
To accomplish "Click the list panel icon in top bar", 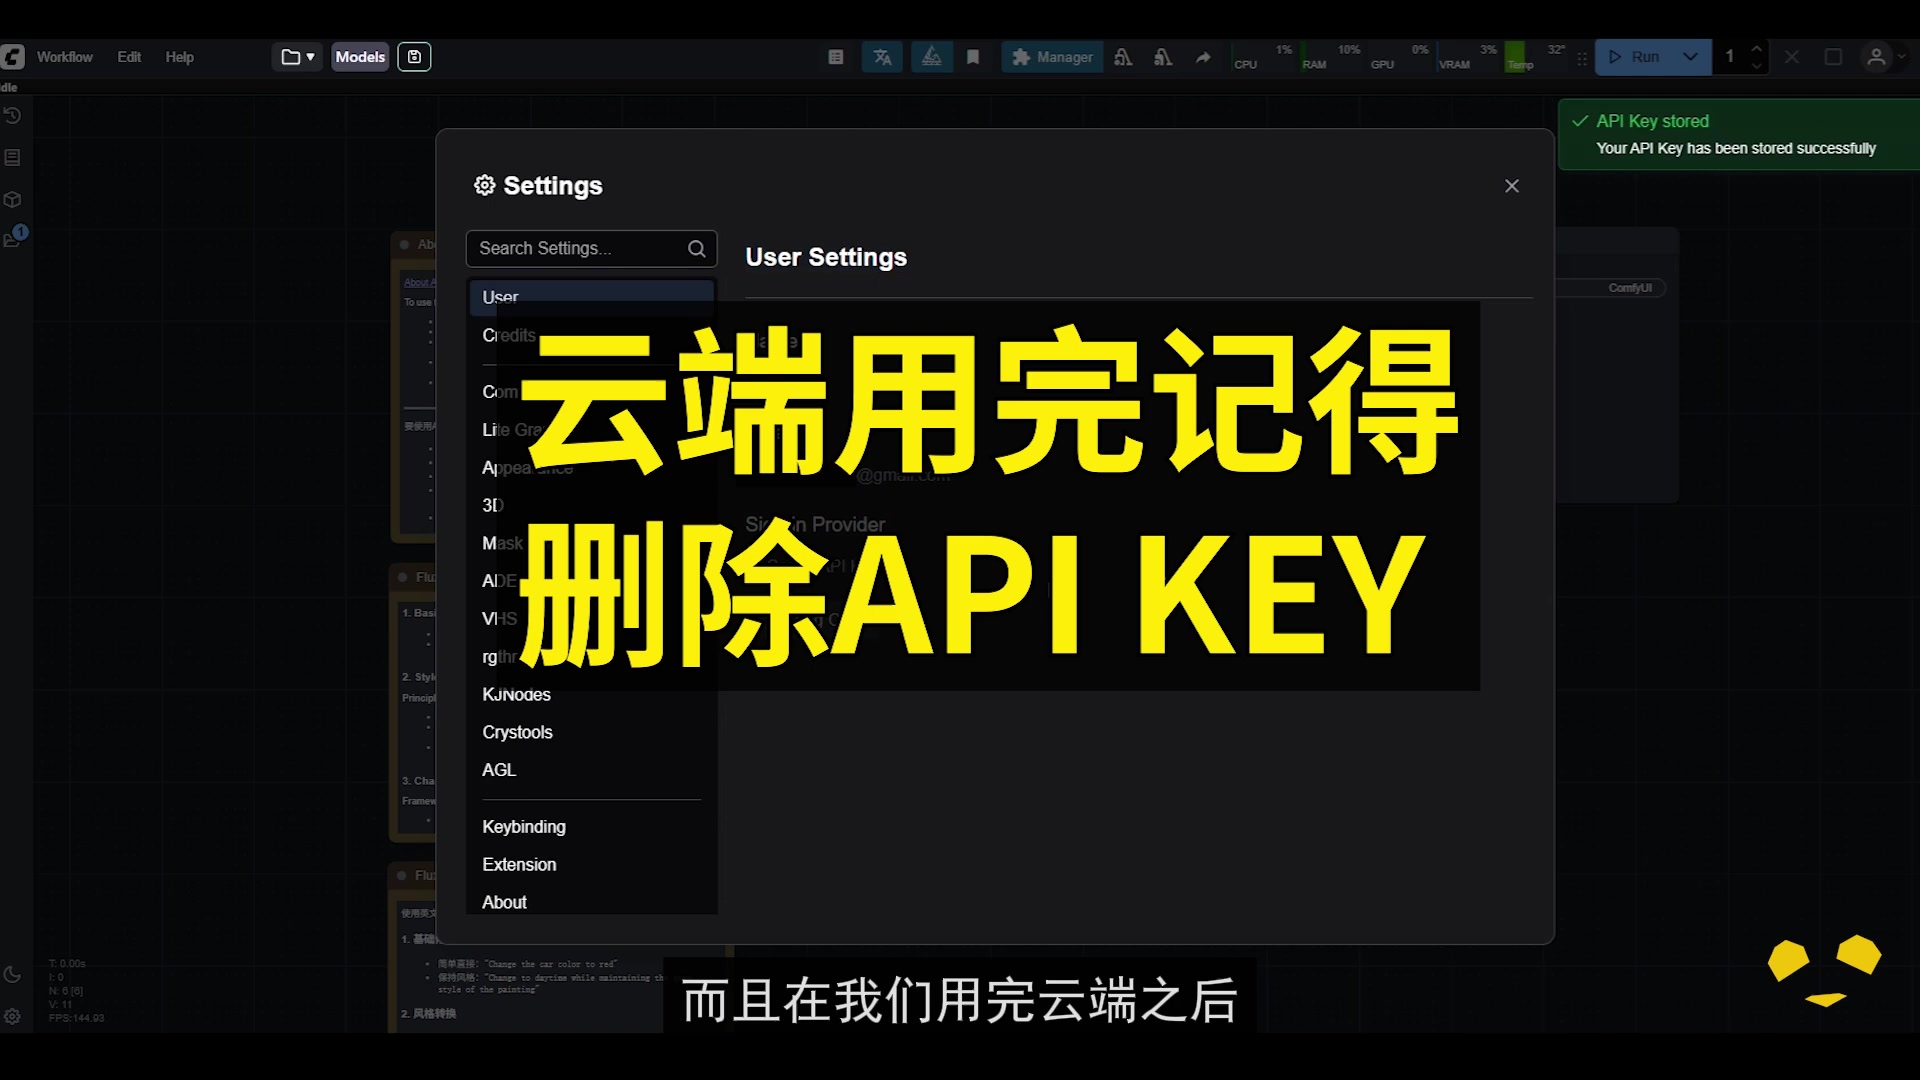I will point(836,57).
